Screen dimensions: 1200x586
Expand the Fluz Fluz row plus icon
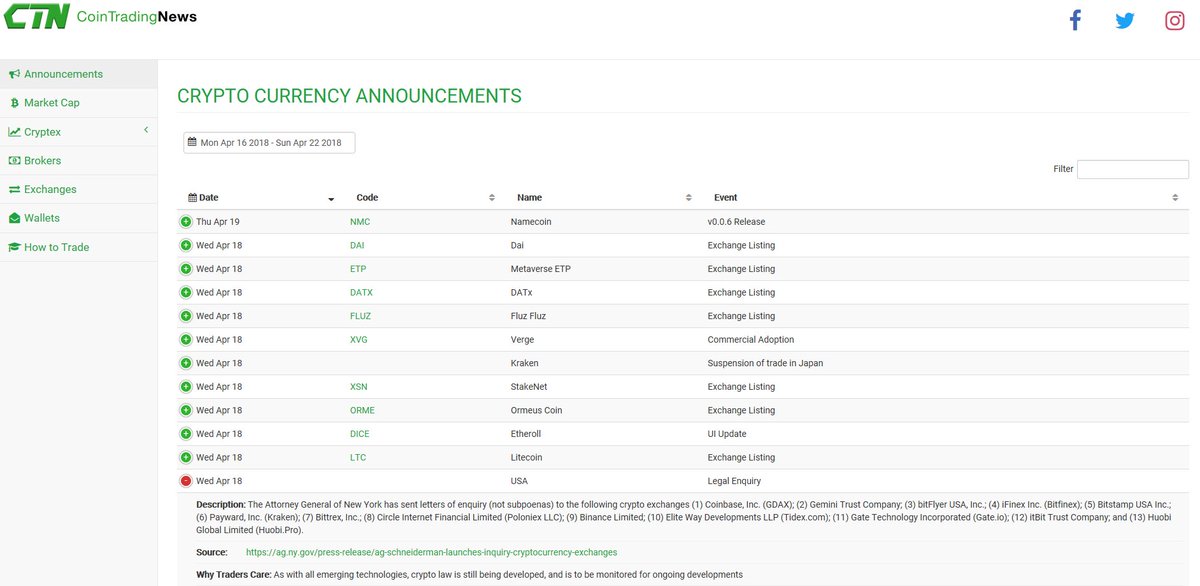pos(186,316)
